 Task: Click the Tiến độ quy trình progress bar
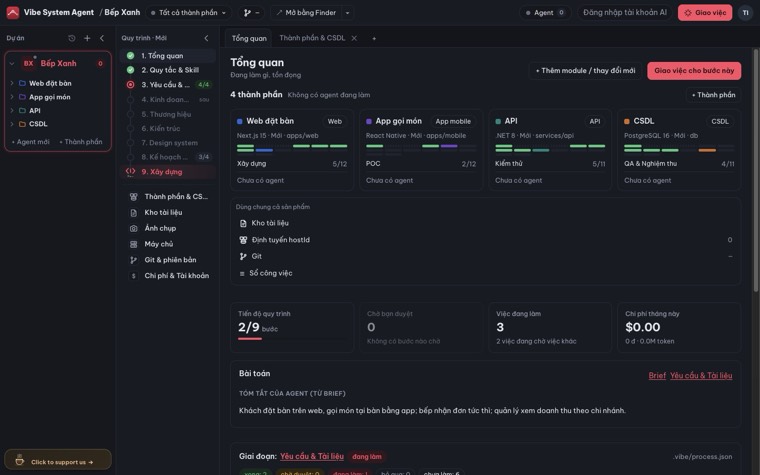point(293,339)
